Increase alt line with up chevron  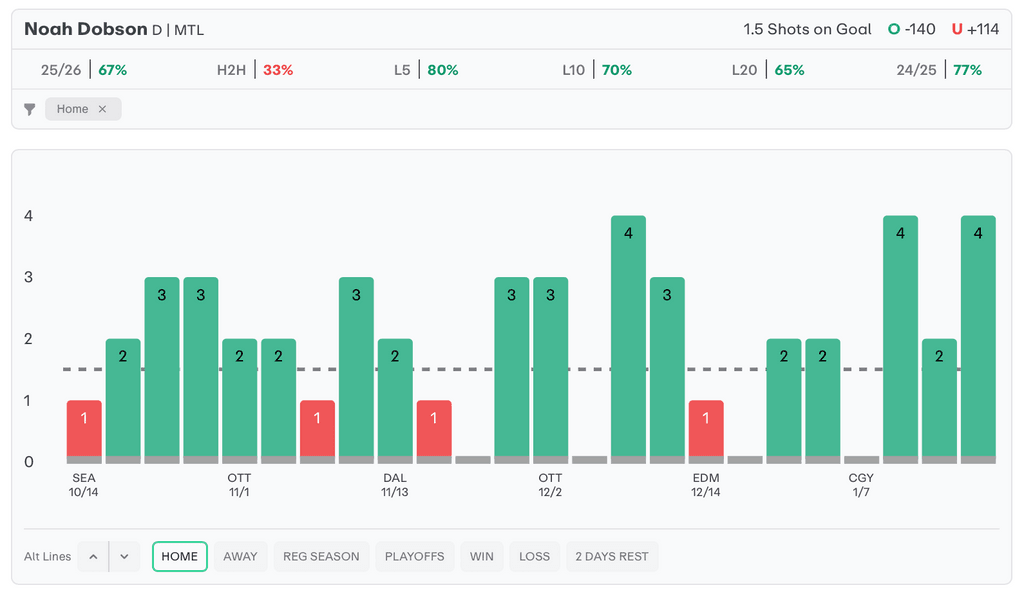93,556
